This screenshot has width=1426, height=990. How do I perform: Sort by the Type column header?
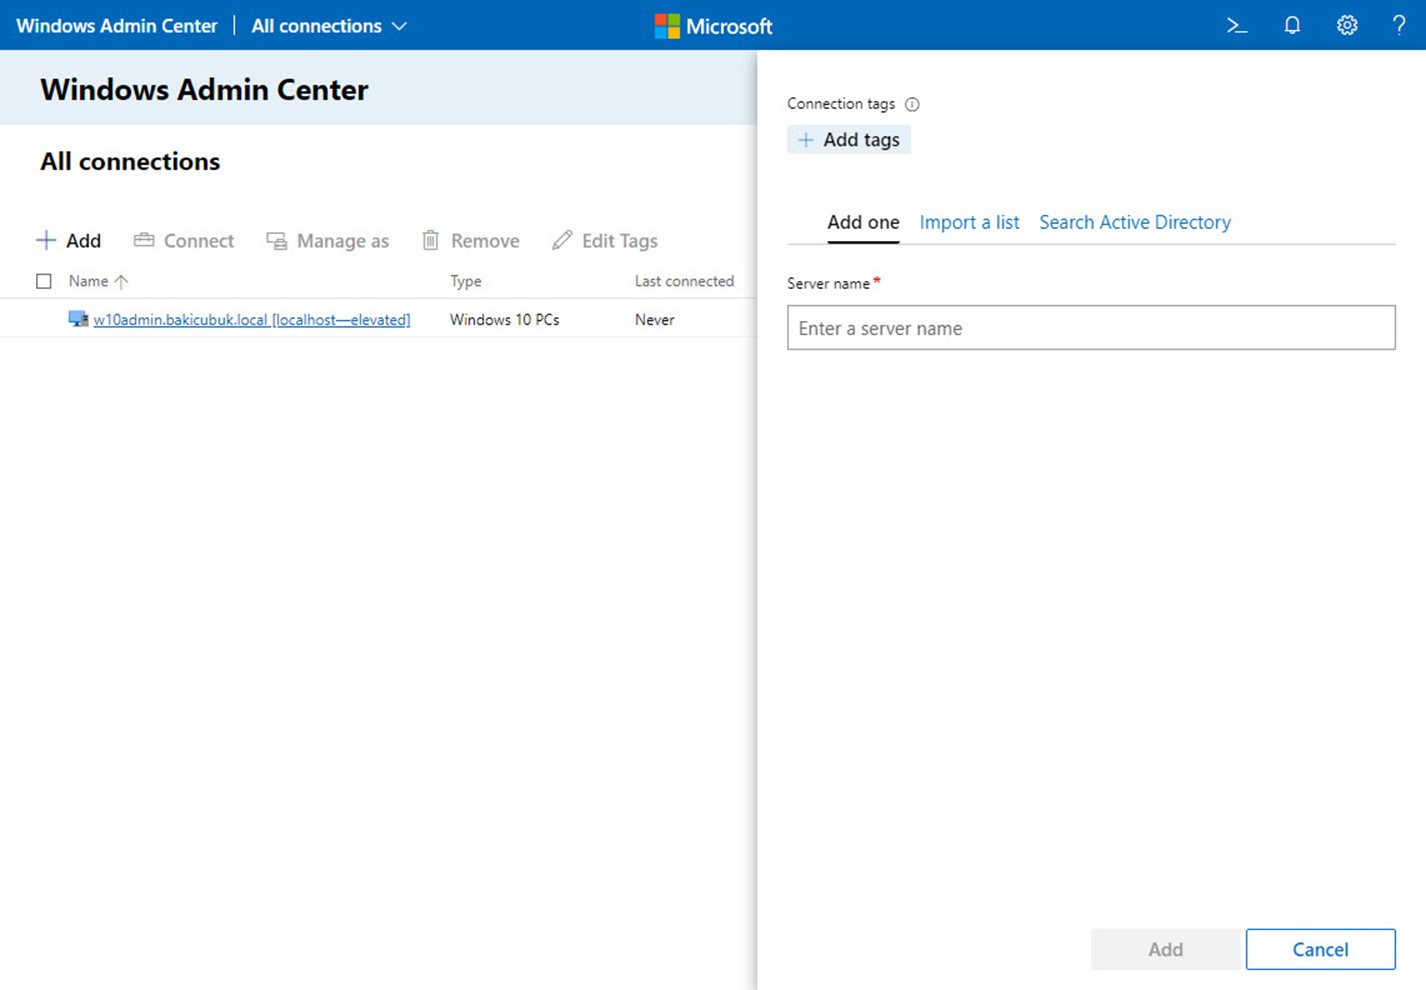(466, 282)
